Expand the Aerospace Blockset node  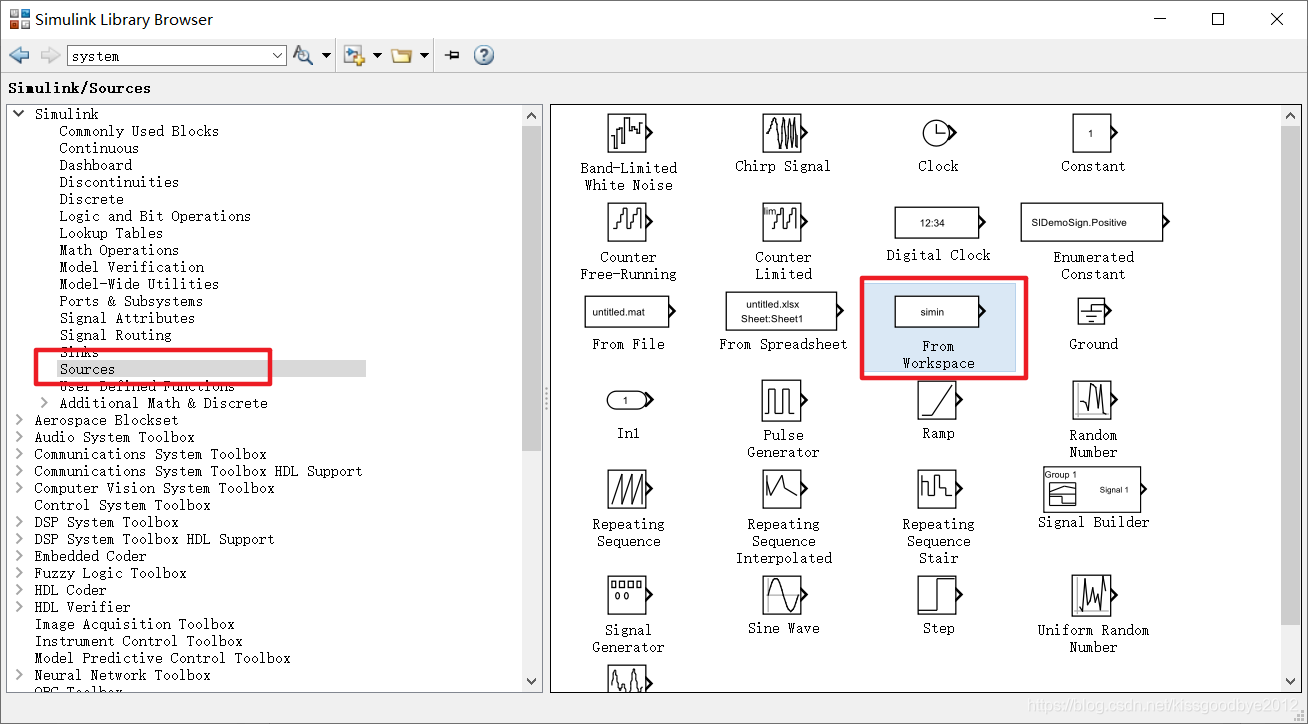tap(19, 420)
